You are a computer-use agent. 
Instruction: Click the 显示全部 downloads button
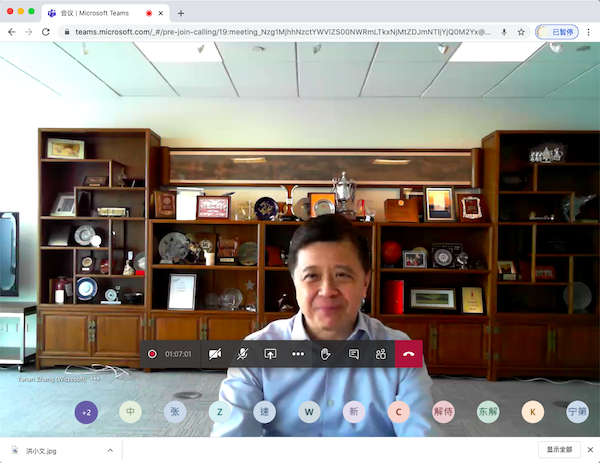[559, 450]
